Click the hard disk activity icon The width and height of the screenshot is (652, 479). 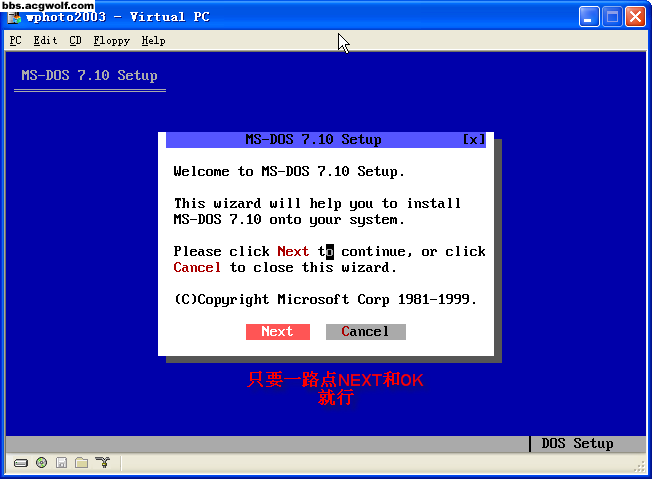[x=21, y=463]
